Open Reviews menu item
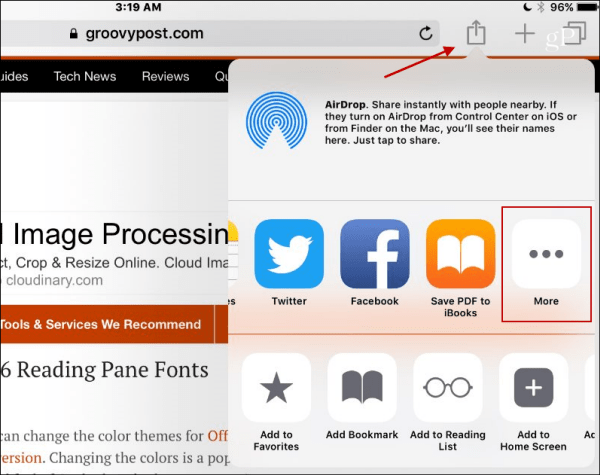This screenshot has width=600, height=475. pyautogui.click(x=165, y=76)
